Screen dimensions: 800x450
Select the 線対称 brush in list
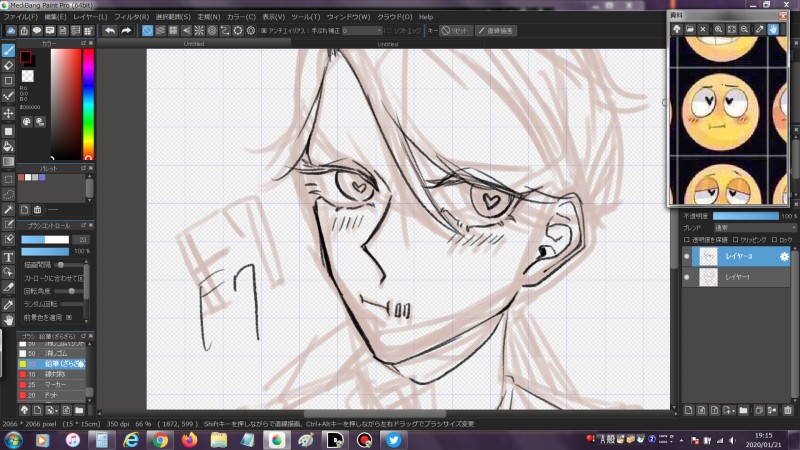(x=52, y=374)
